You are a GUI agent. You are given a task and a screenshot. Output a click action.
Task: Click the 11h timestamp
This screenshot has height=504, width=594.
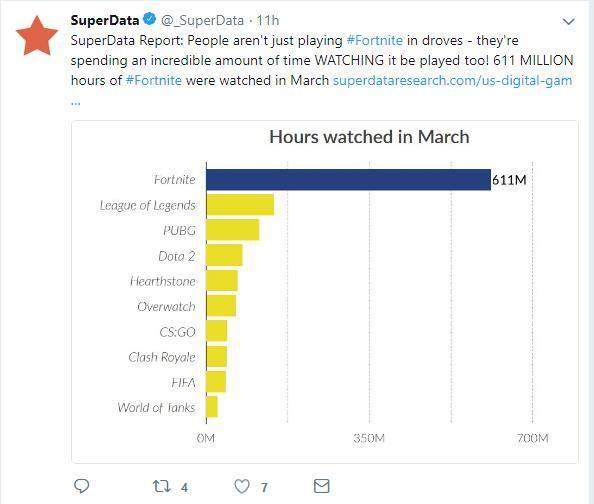268,20
